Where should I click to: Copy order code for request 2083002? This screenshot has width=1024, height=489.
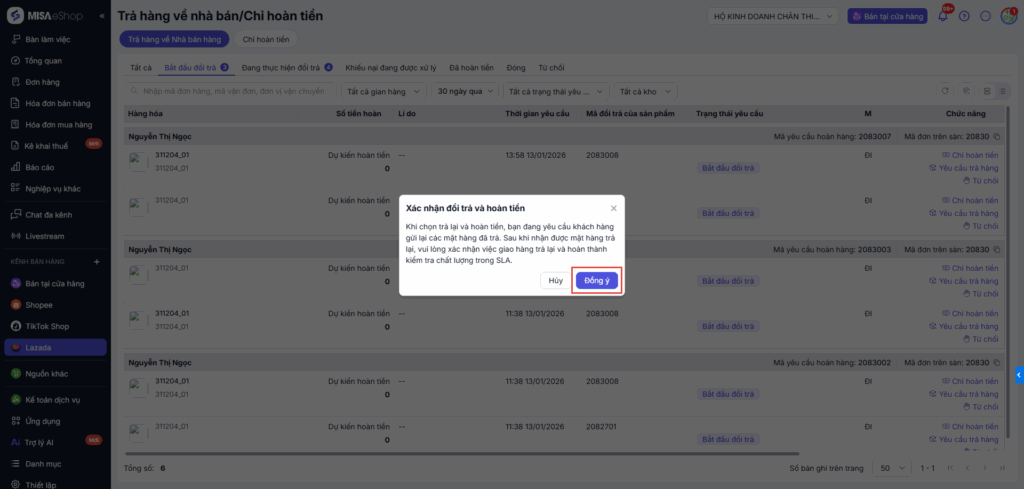[x=997, y=362]
